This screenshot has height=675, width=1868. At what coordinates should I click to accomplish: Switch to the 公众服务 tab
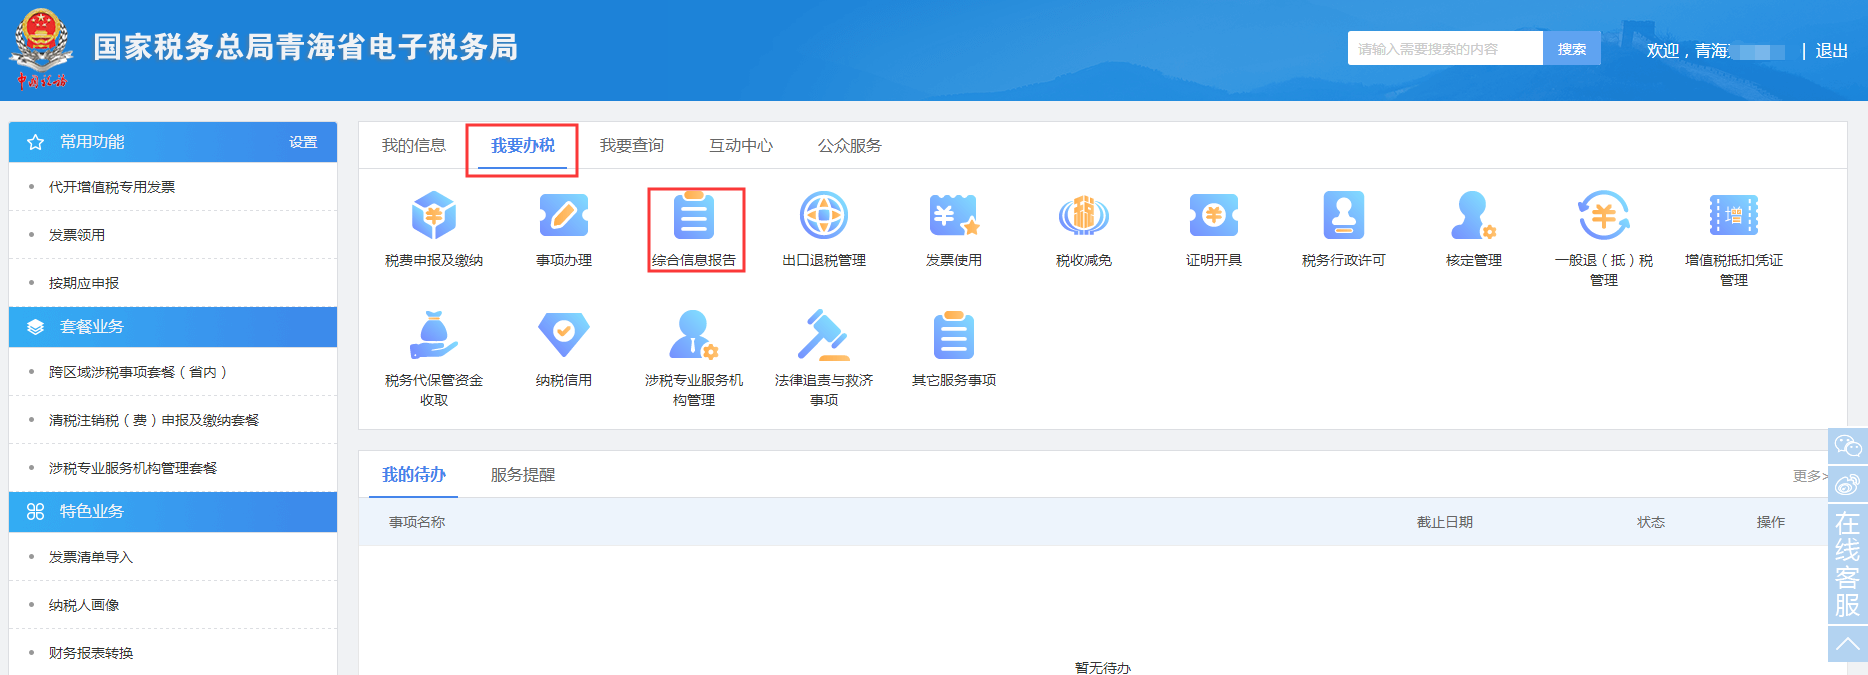point(850,146)
